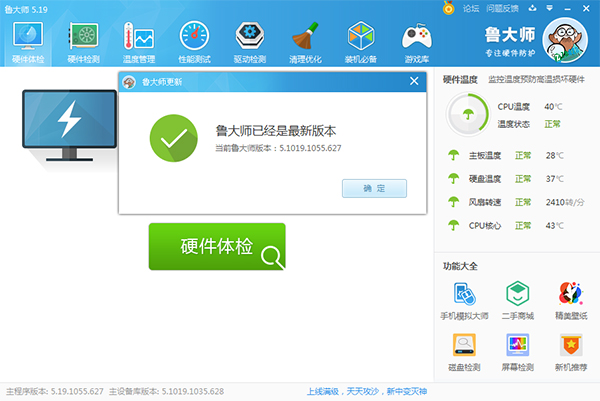
Task: Click the 鲁大师 5.19 window title
Action: [26, 10]
